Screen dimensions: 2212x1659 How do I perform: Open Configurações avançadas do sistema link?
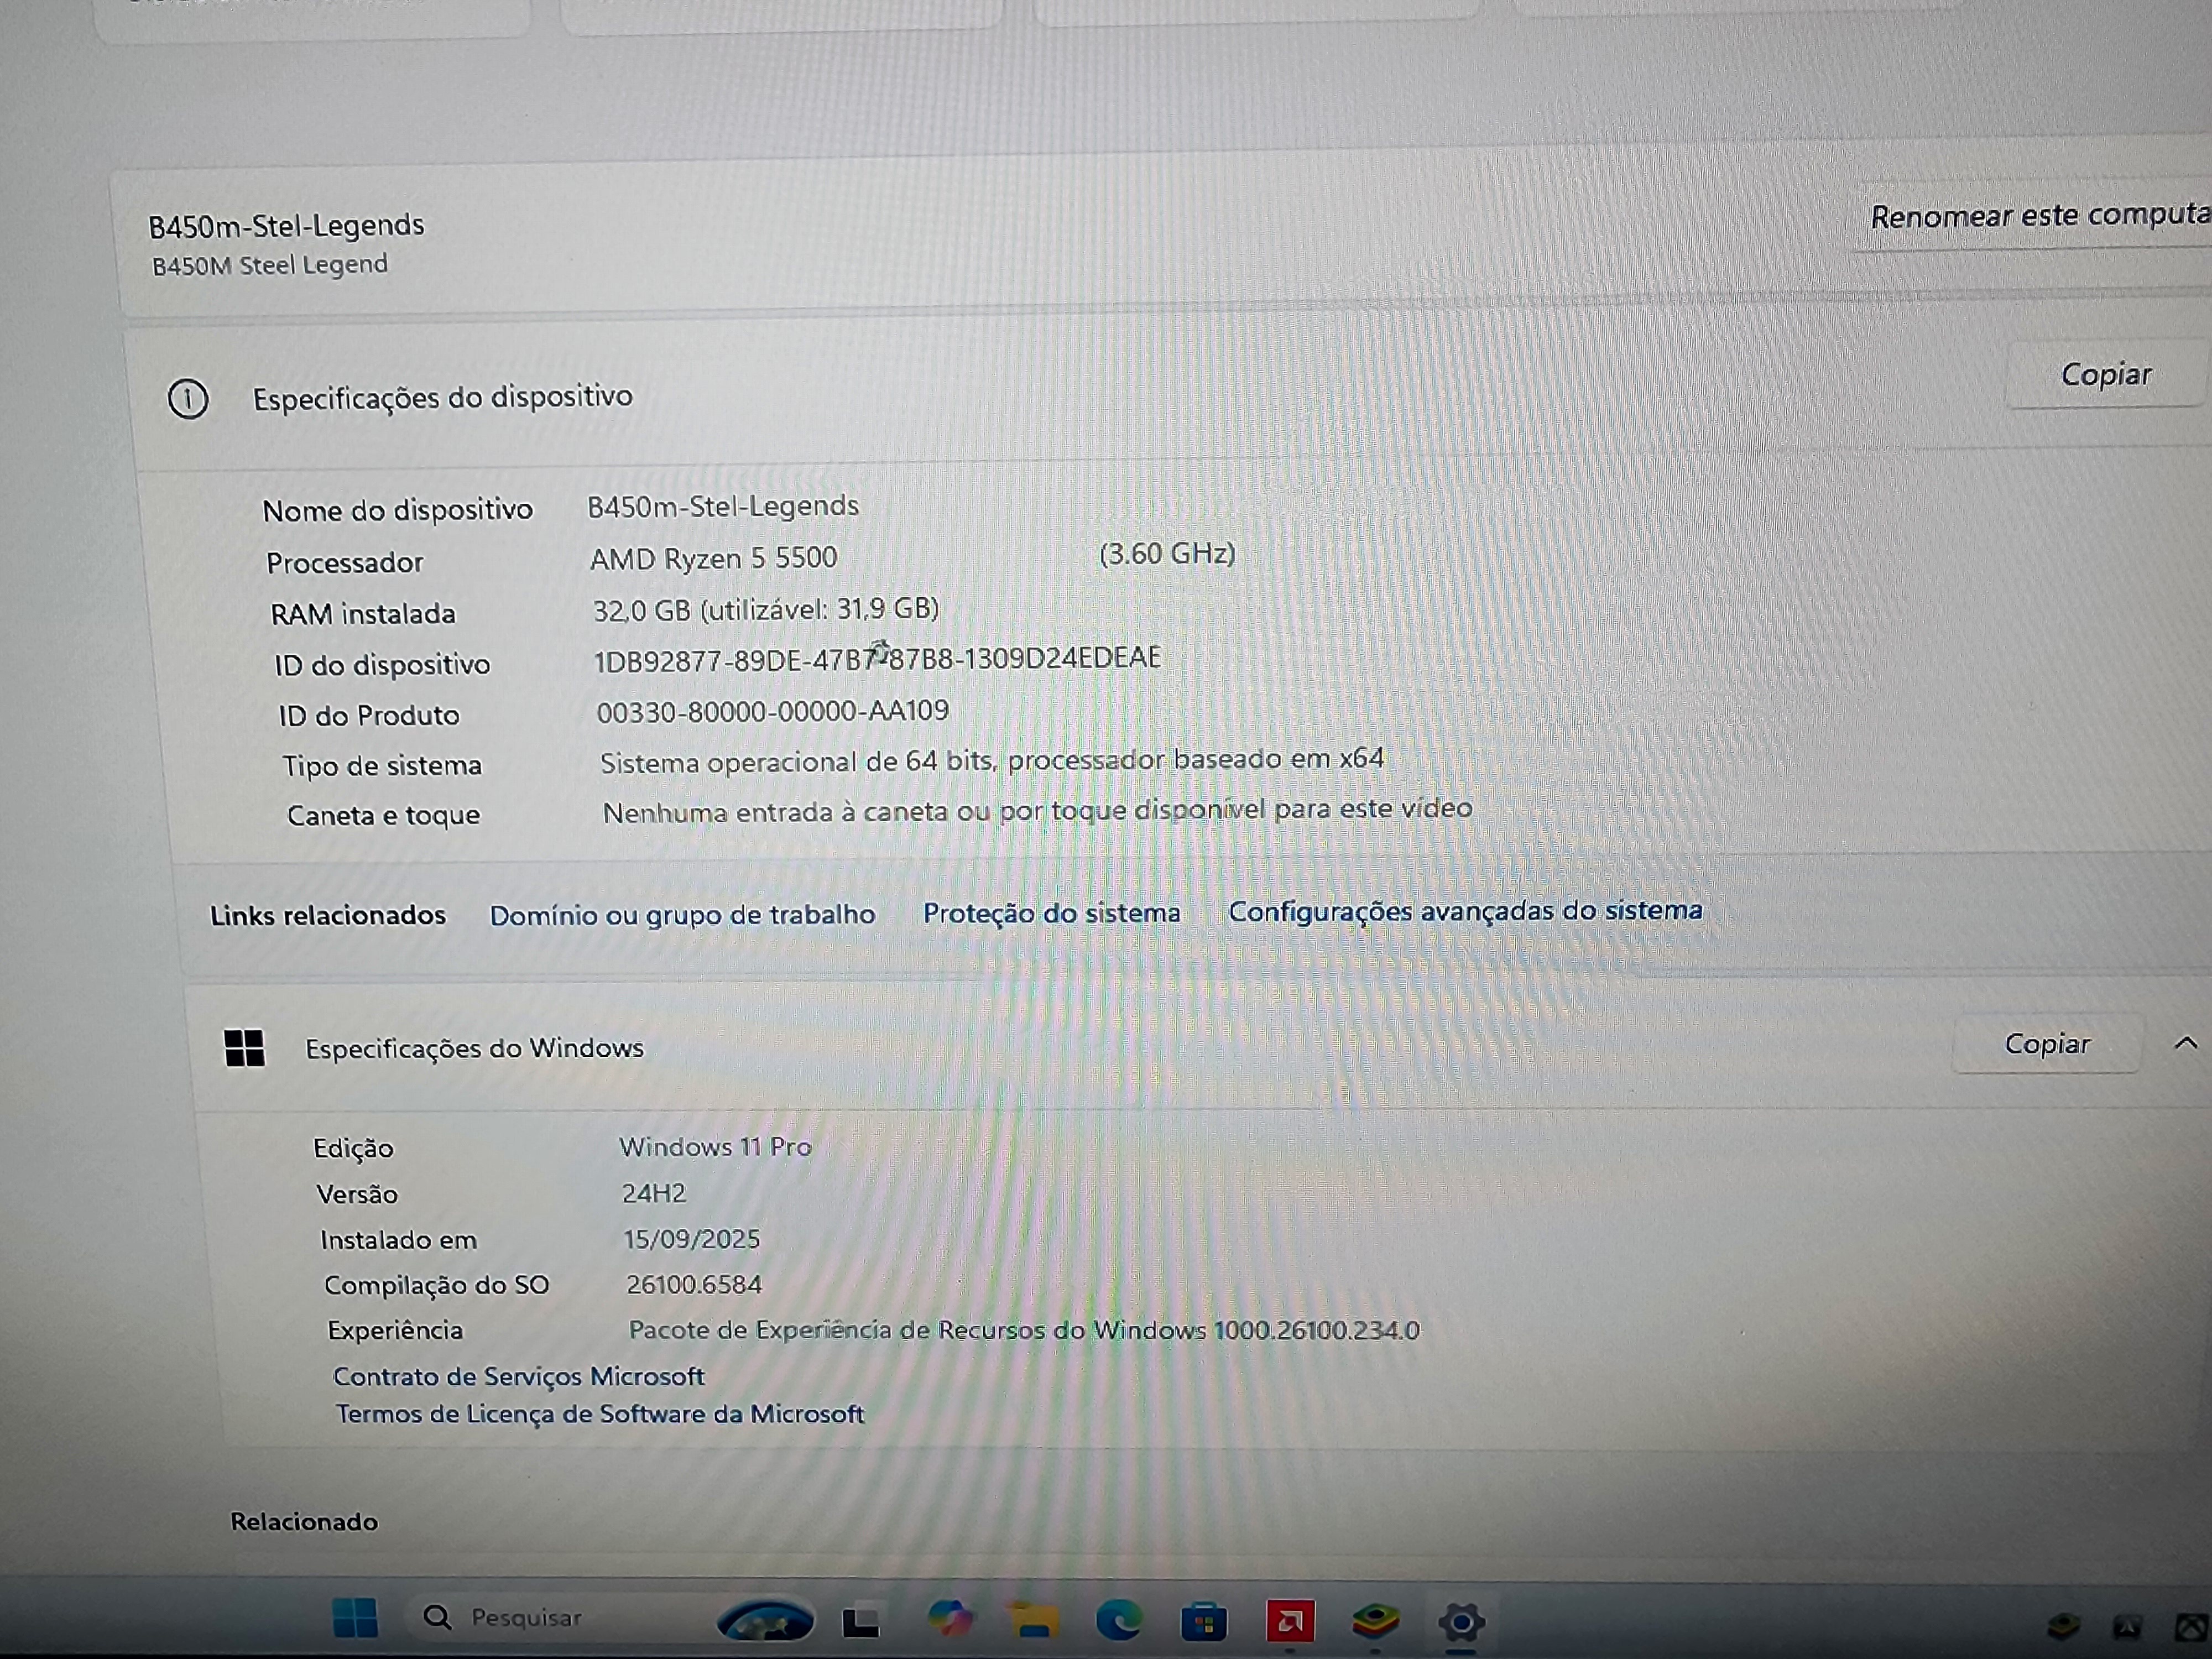click(x=1465, y=910)
